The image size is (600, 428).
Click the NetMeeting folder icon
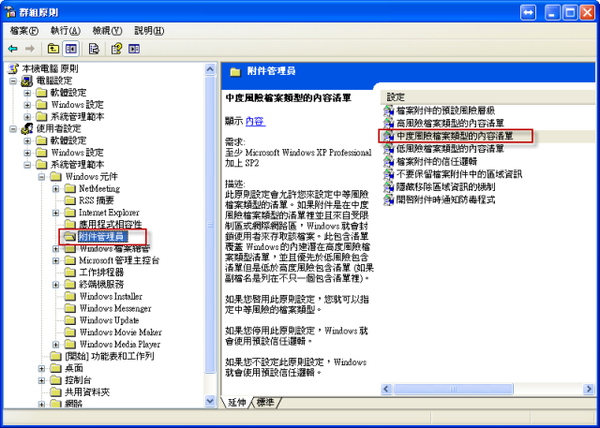coord(70,188)
